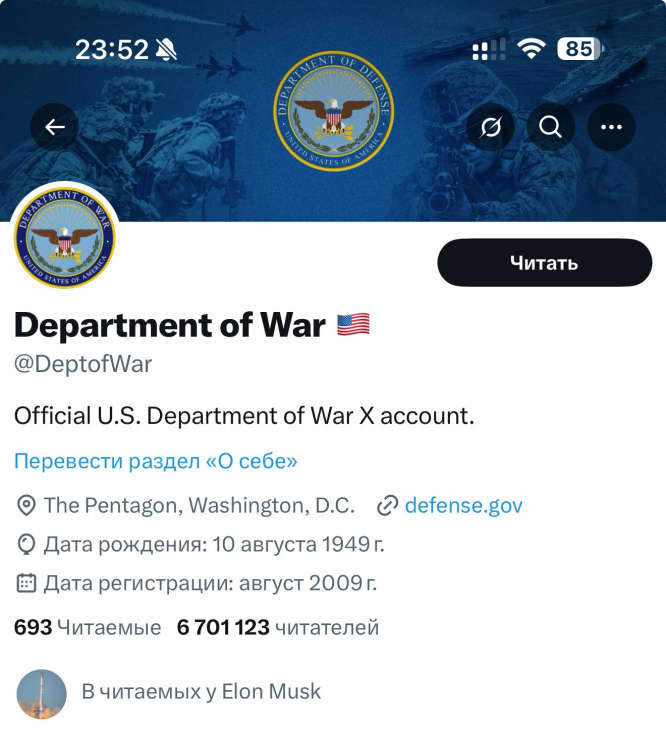
Task: Tap the В читаемых у Elon Musk text
Action: pyautogui.click(x=201, y=692)
